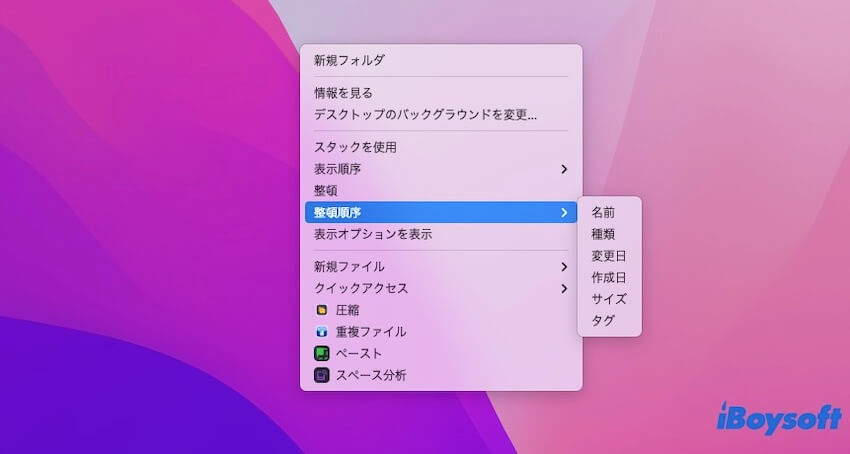Choose 種類 in the sort submenu
The height and width of the screenshot is (454, 850).
(603, 234)
